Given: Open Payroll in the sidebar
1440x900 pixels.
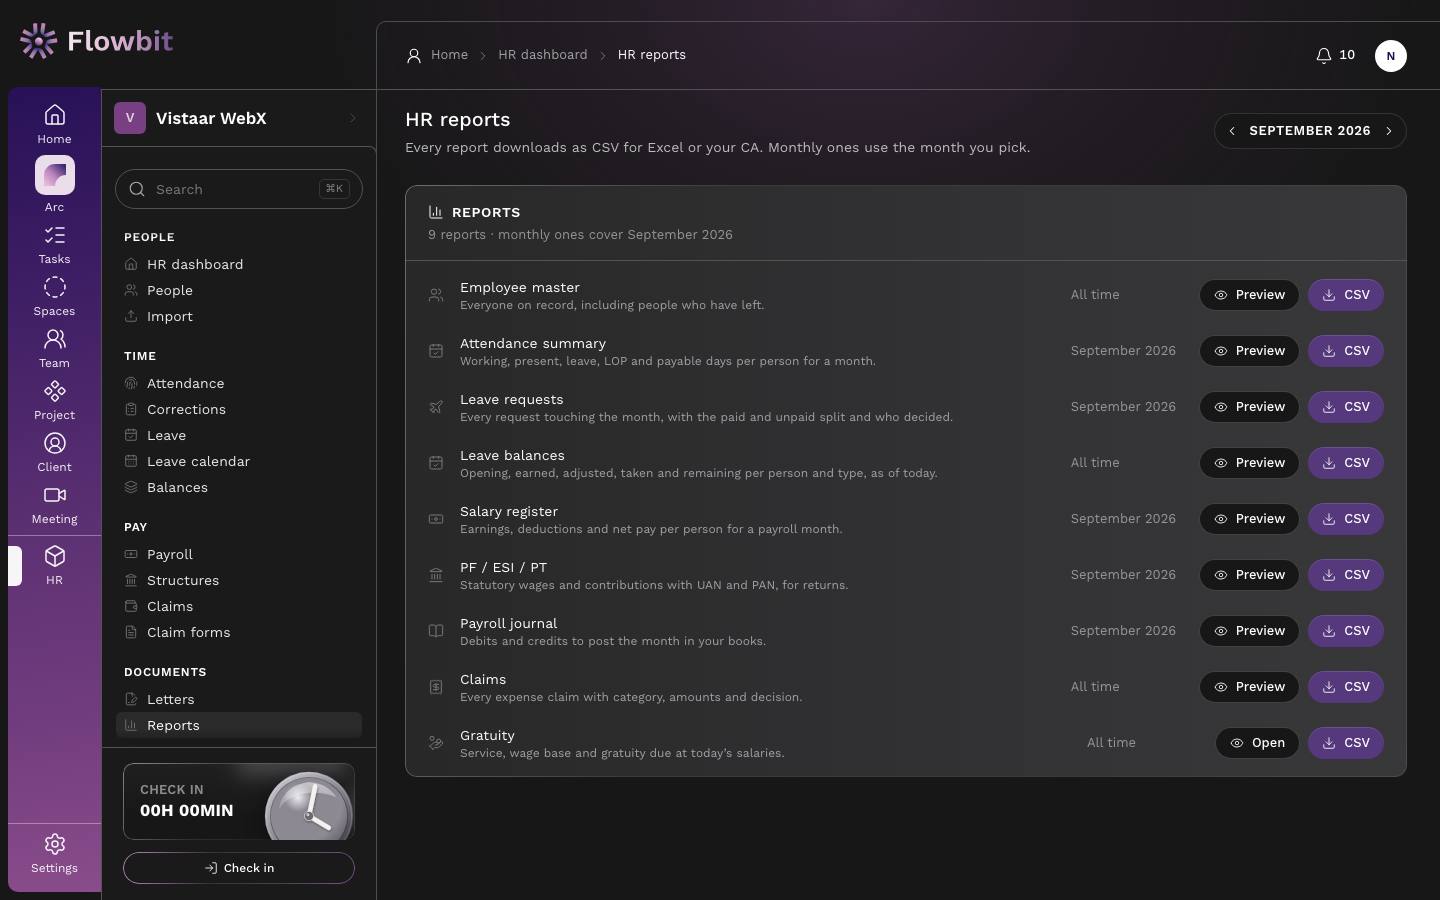Looking at the screenshot, I should point(239,554).
